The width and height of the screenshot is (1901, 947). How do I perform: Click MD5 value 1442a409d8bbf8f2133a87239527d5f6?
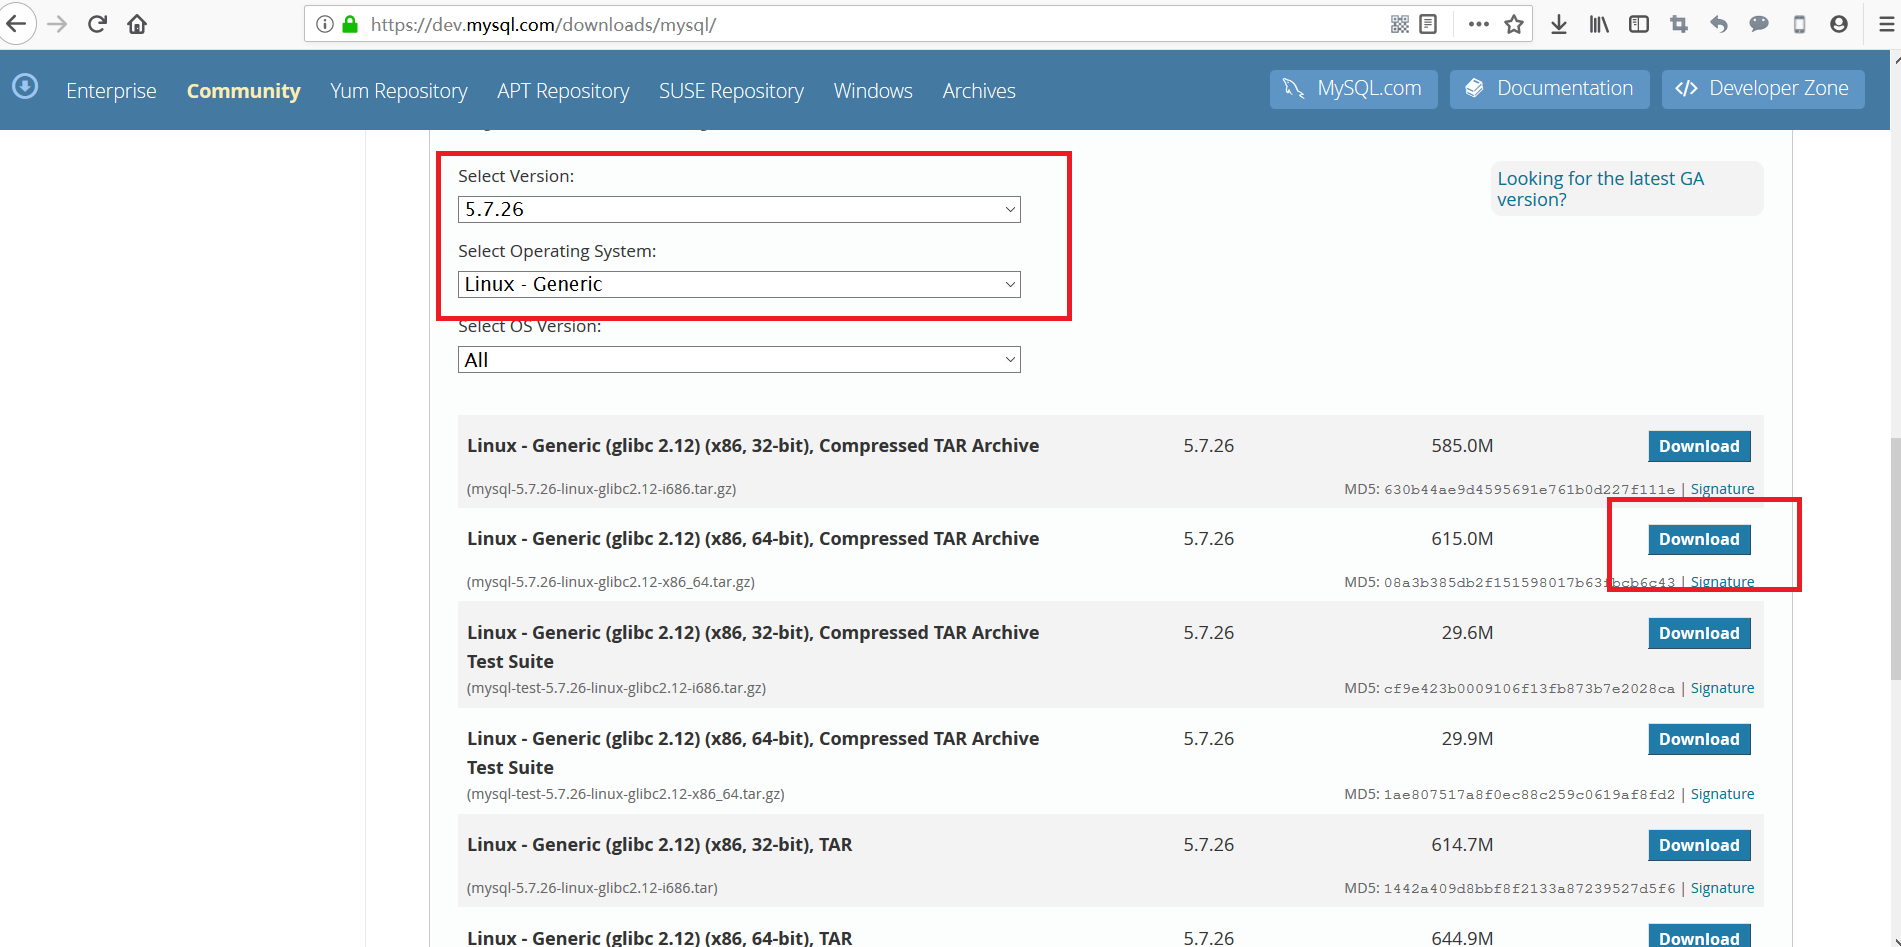[1529, 889]
